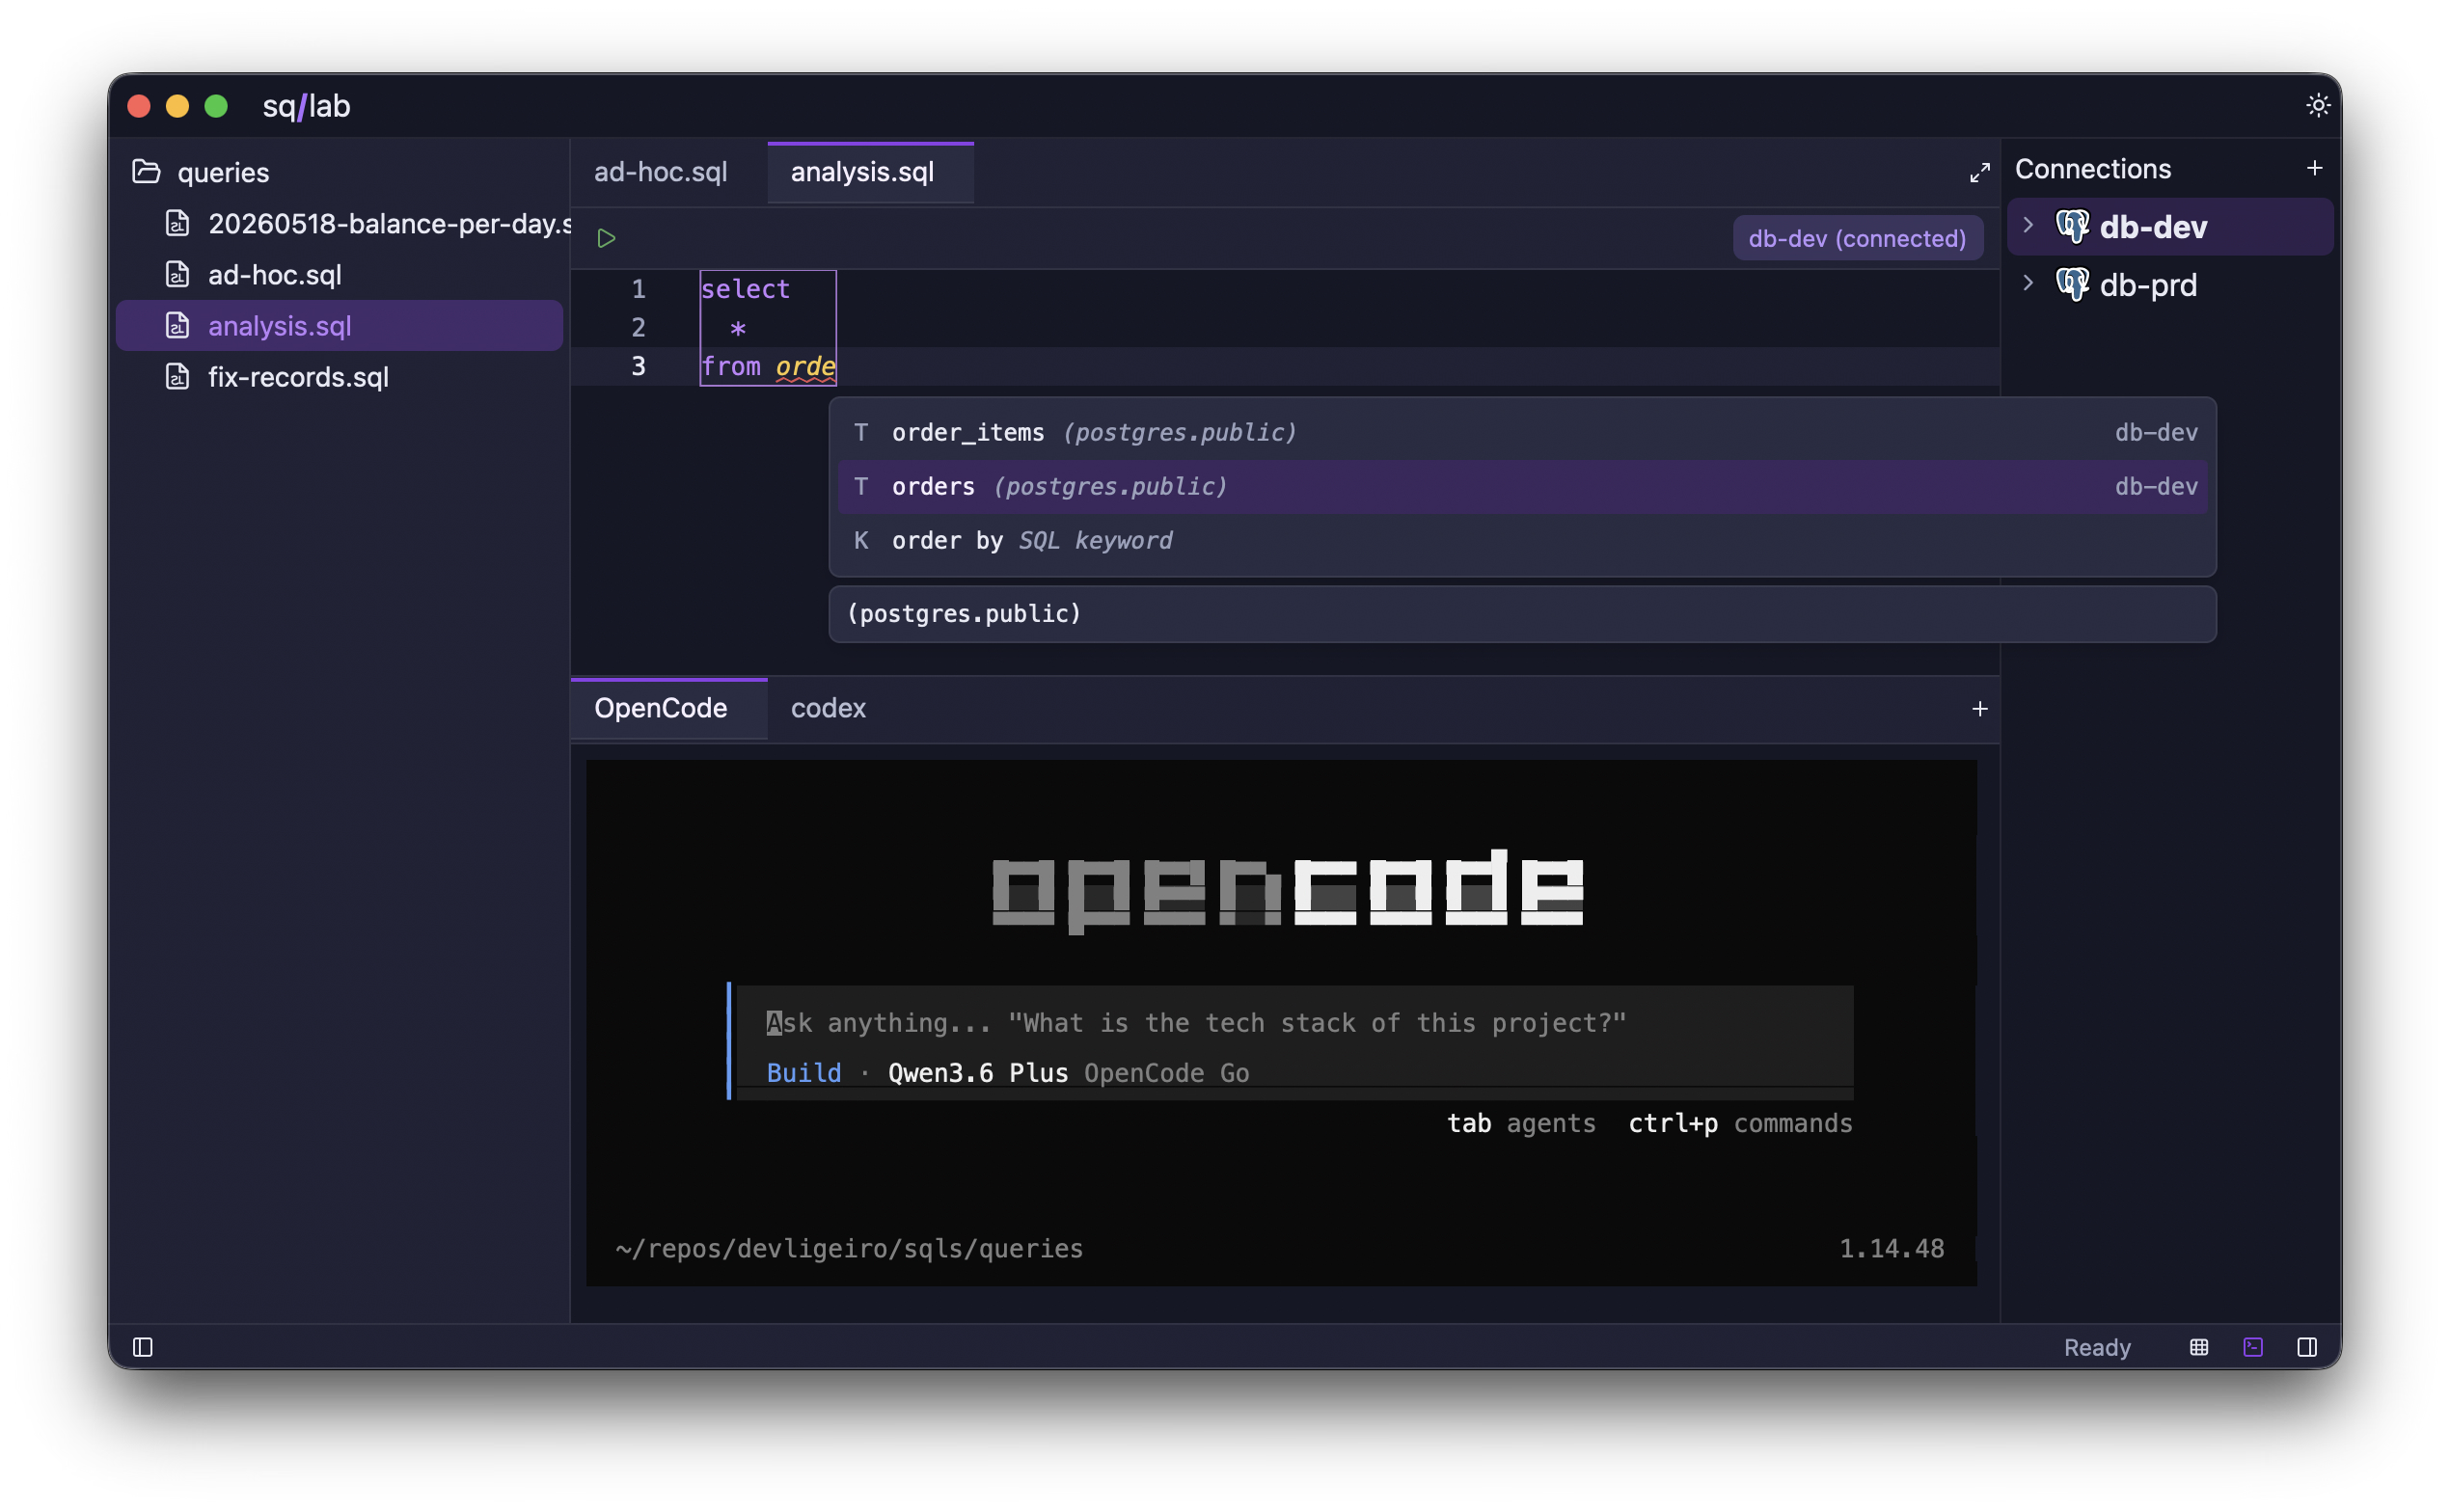
Task: Add a new terminal tab
Action: (1979, 708)
